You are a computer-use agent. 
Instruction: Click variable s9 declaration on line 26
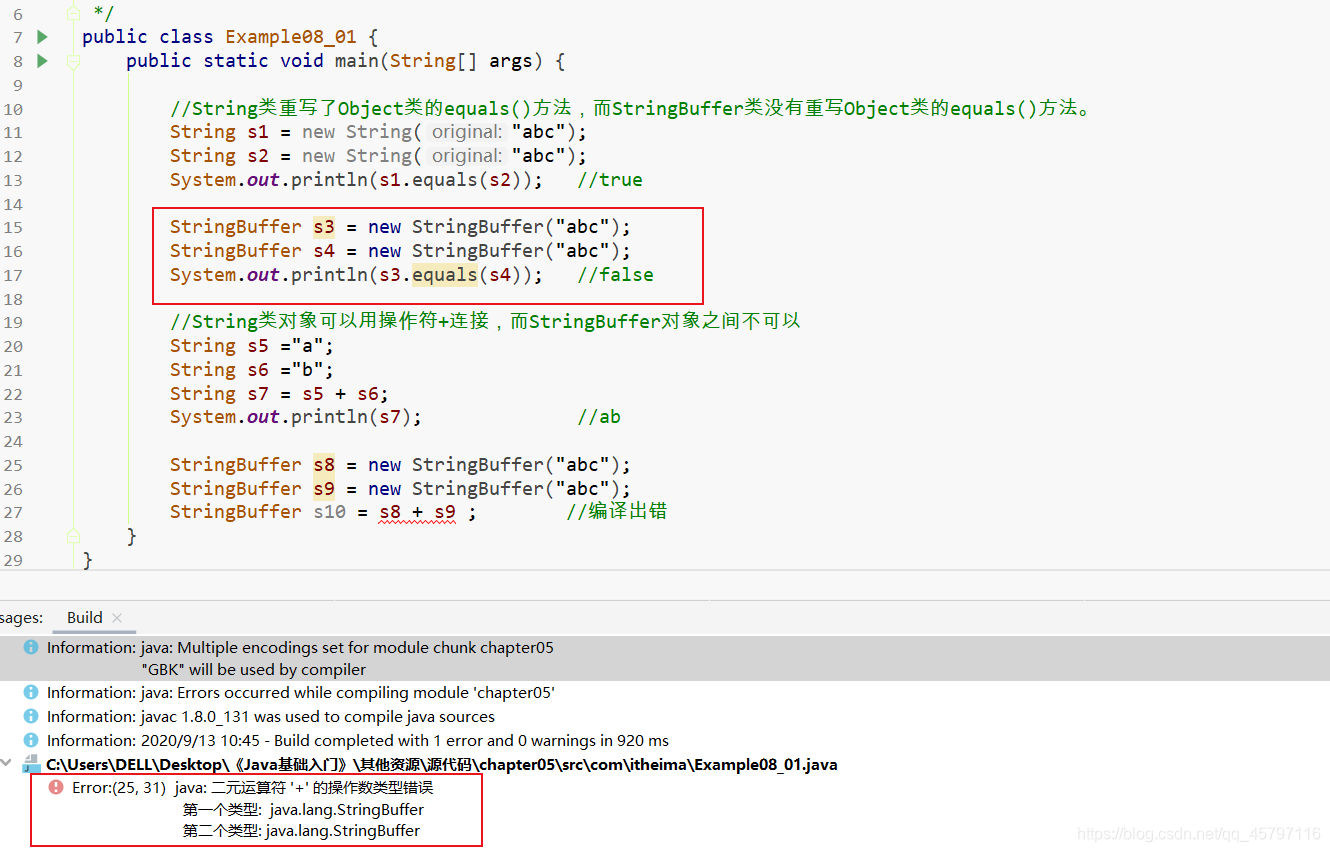tap(324, 489)
